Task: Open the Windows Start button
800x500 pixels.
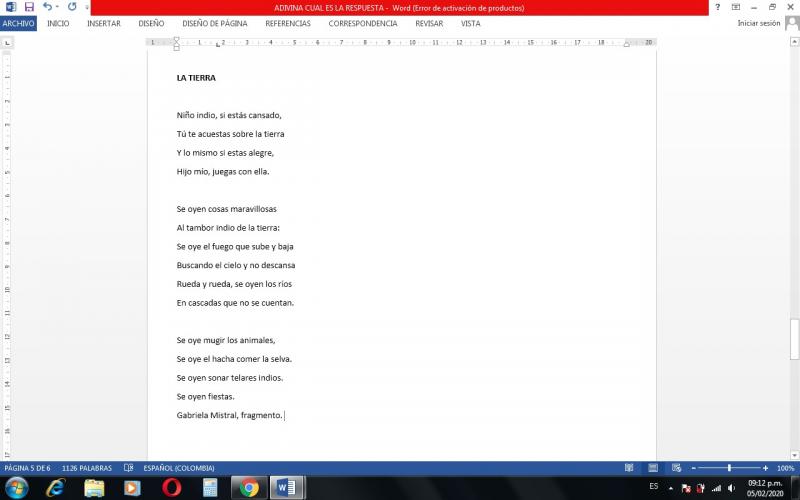Action: [16, 488]
